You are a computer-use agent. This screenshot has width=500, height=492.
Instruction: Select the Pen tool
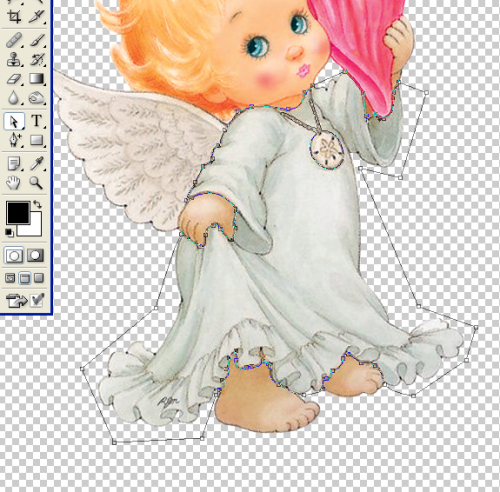(x=14, y=140)
